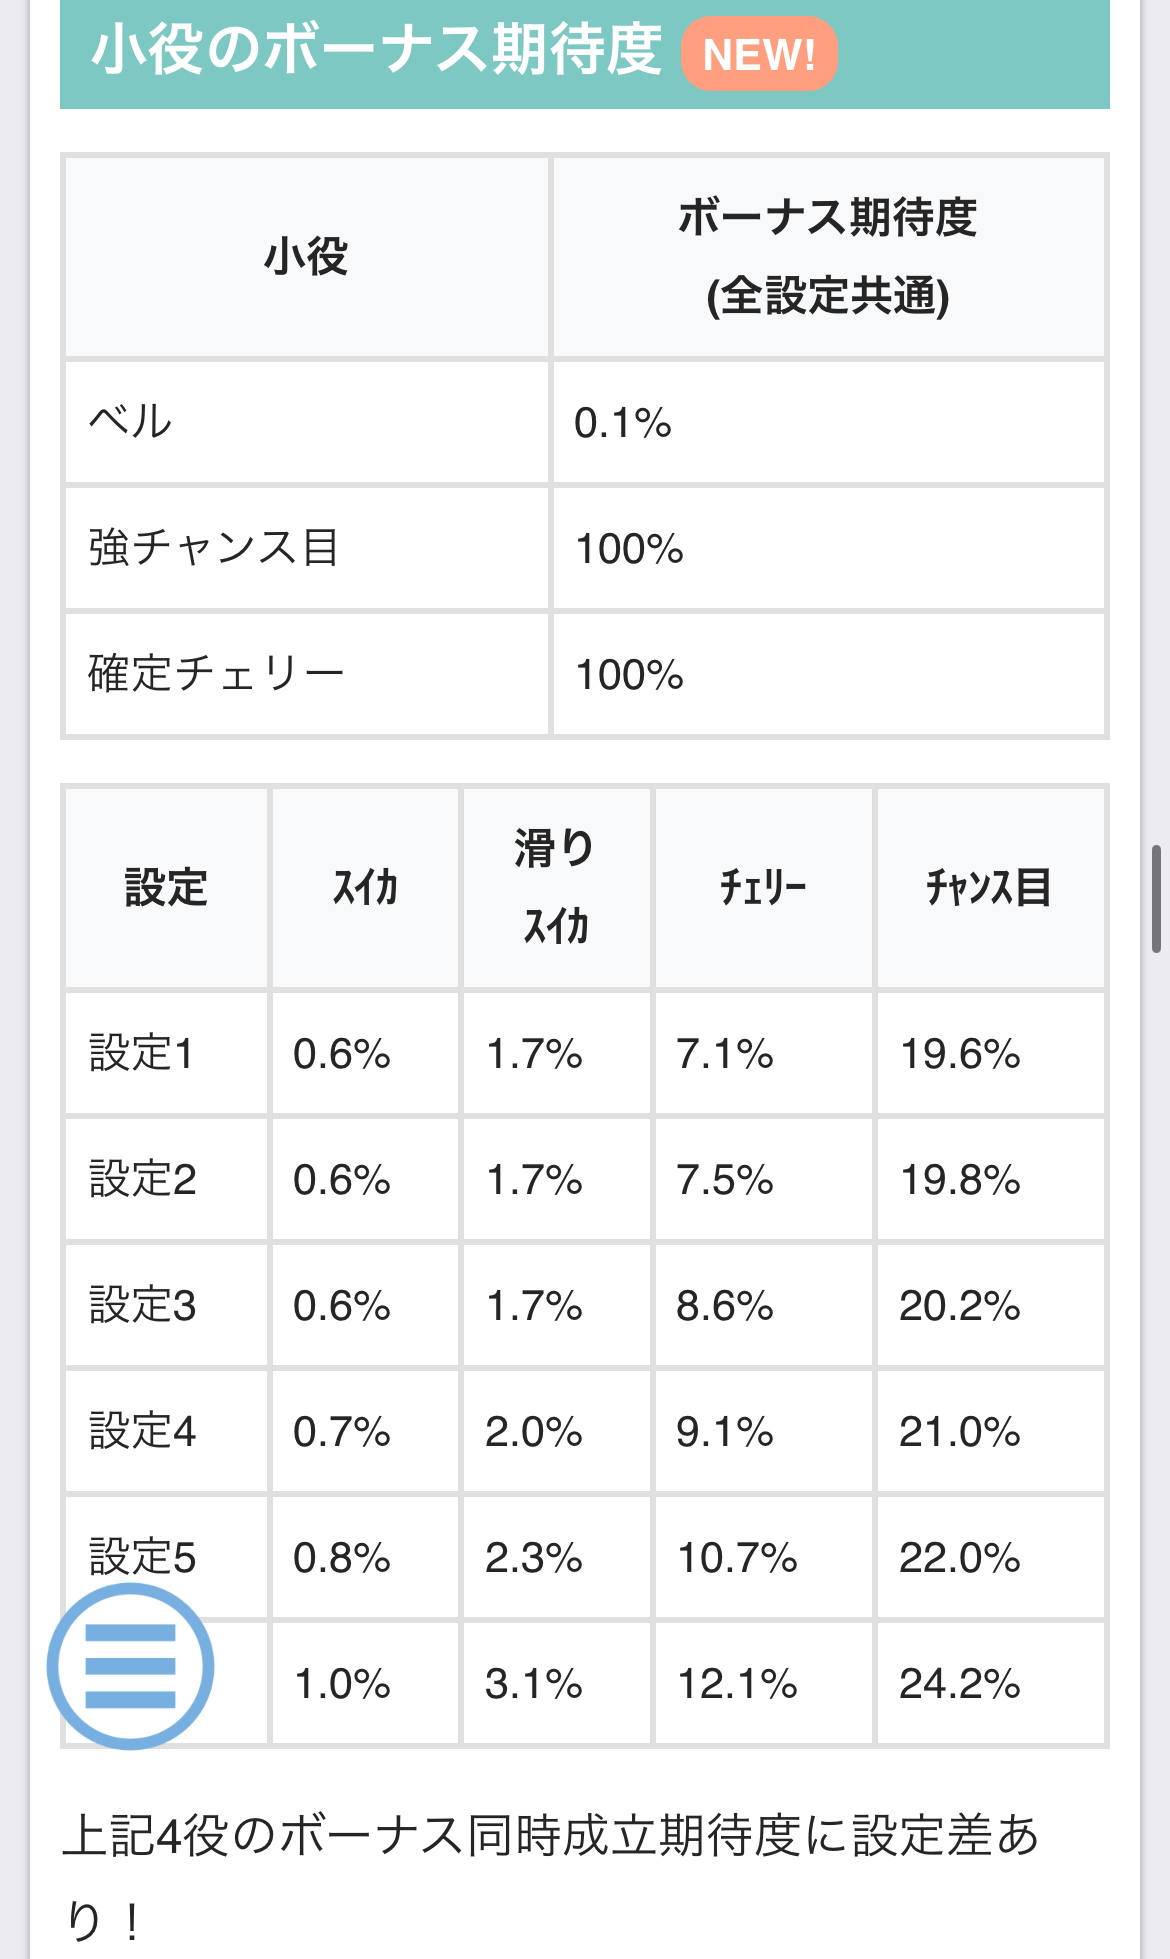Click the チェリー column header
Viewport: 1170px width, 1959px height.
pyautogui.click(x=763, y=888)
